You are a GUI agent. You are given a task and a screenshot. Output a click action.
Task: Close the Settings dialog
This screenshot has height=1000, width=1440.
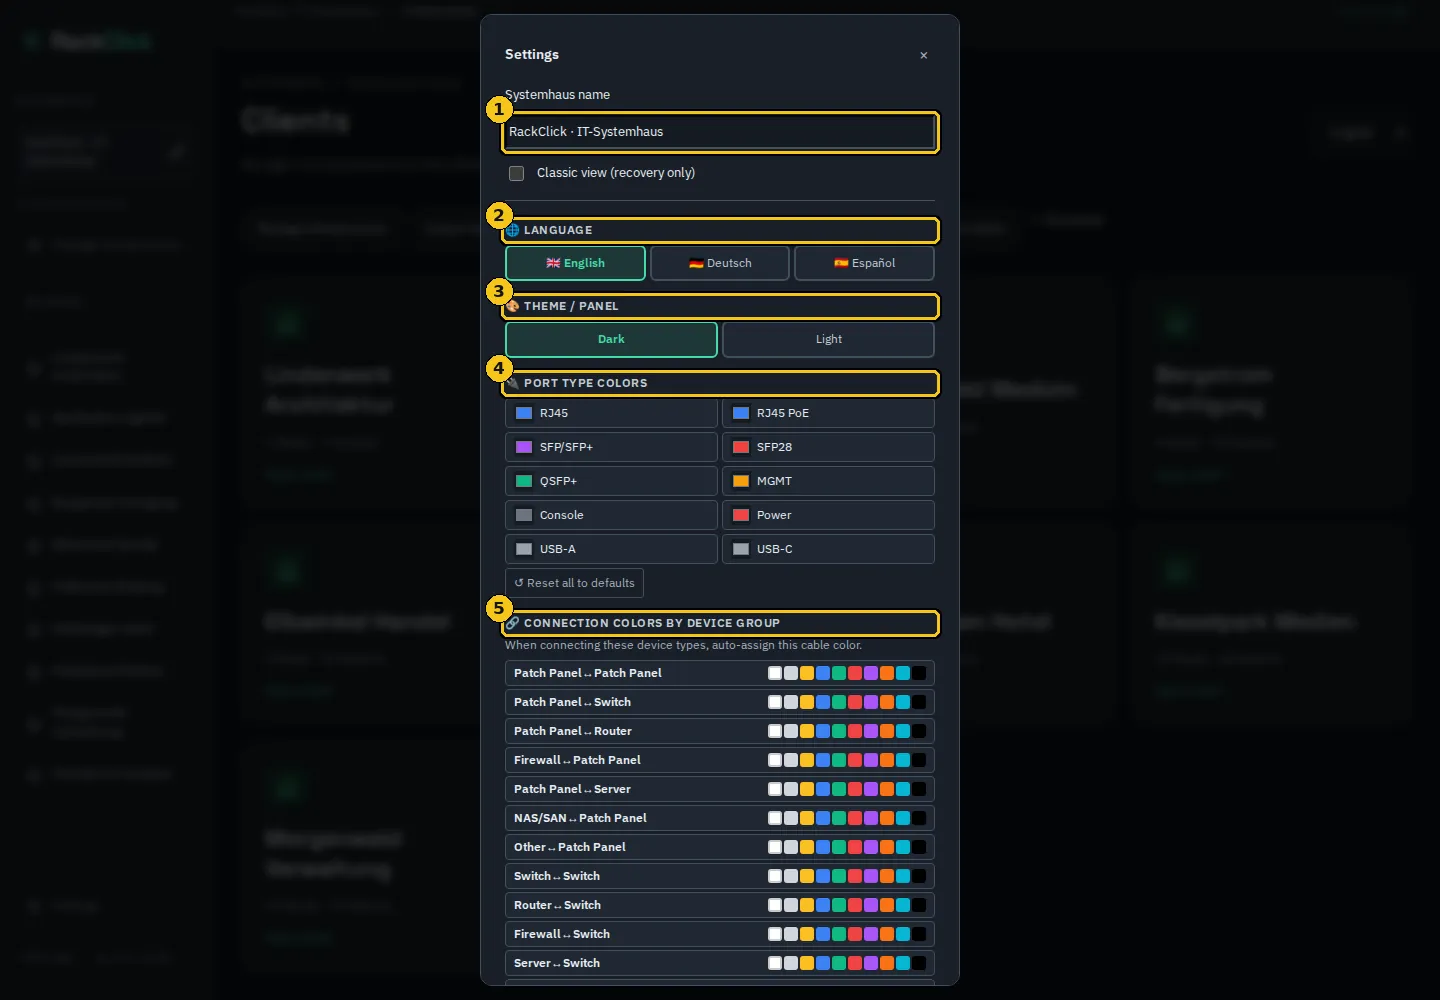(924, 55)
